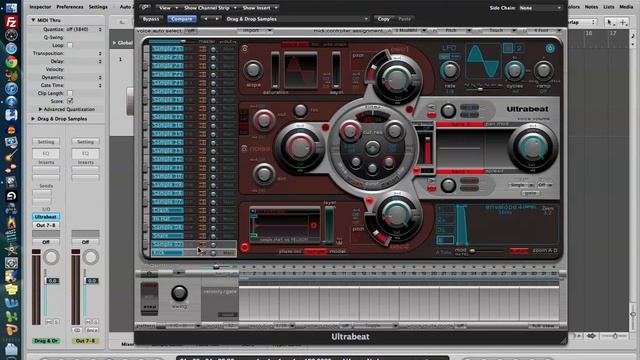Click the Copy button
This screenshot has width=640, height=360.
383,19
